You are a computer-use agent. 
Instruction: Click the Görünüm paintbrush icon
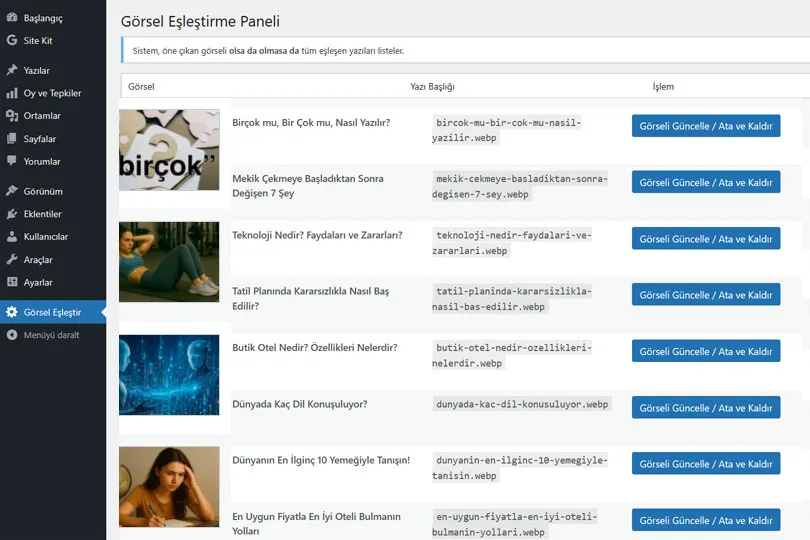12,191
